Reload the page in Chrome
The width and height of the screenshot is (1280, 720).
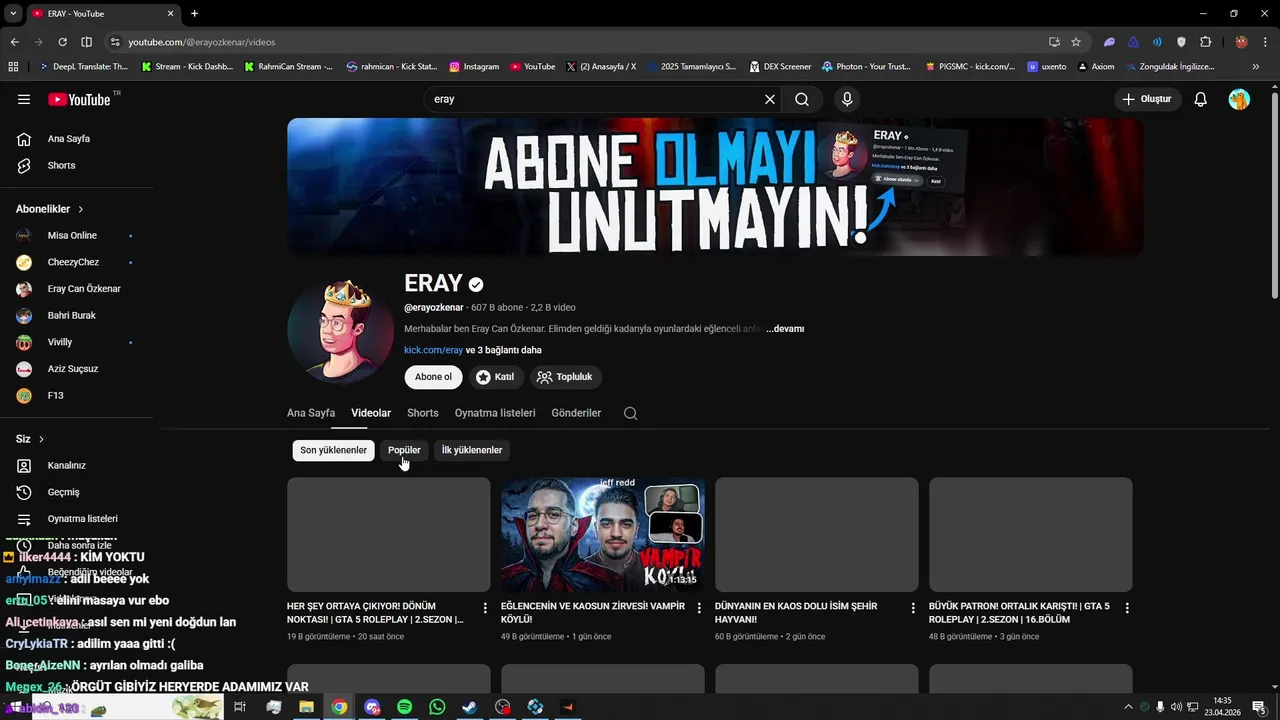(62, 42)
